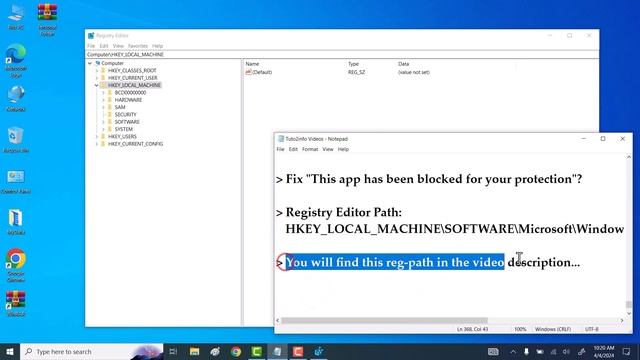Collapse the HKEY_LOCAL_MACHINE node
The image size is (640, 360).
pyautogui.click(x=97, y=85)
